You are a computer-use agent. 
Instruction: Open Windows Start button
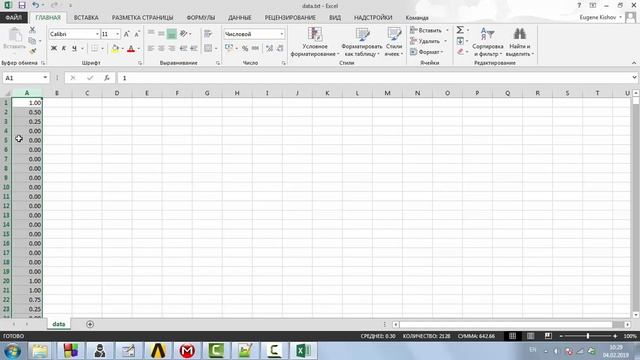12,351
